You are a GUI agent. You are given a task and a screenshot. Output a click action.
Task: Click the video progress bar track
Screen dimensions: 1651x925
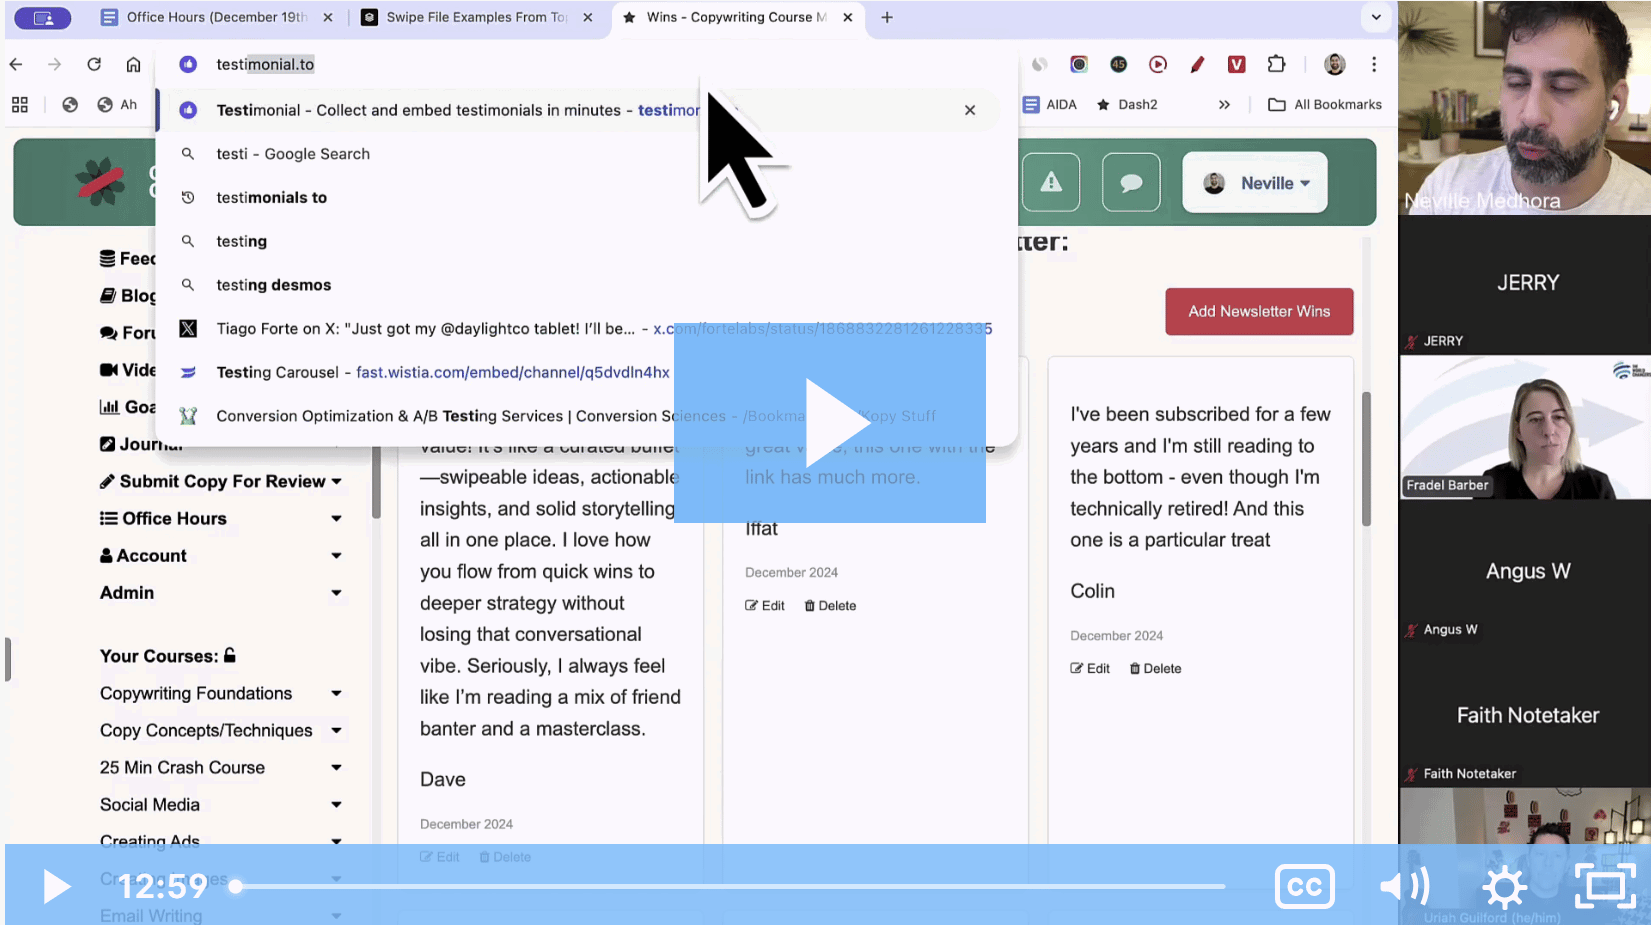click(x=730, y=886)
